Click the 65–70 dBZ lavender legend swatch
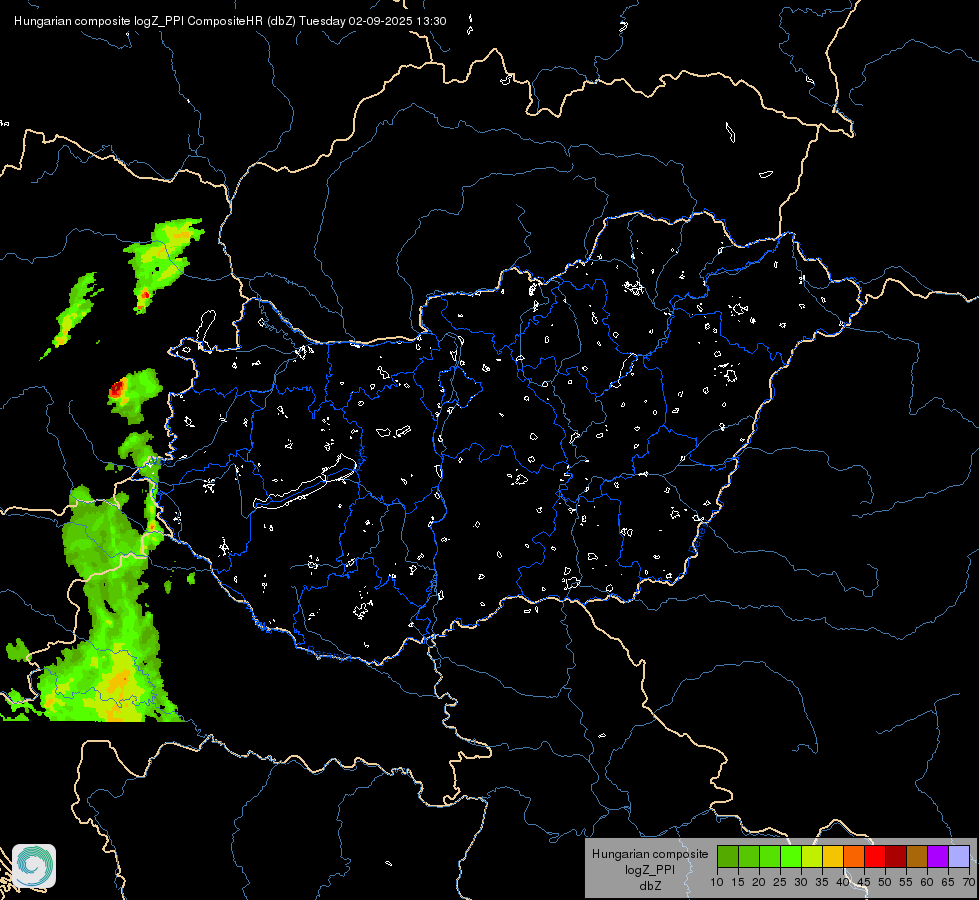The height and width of the screenshot is (900, 979). coord(960,856)
